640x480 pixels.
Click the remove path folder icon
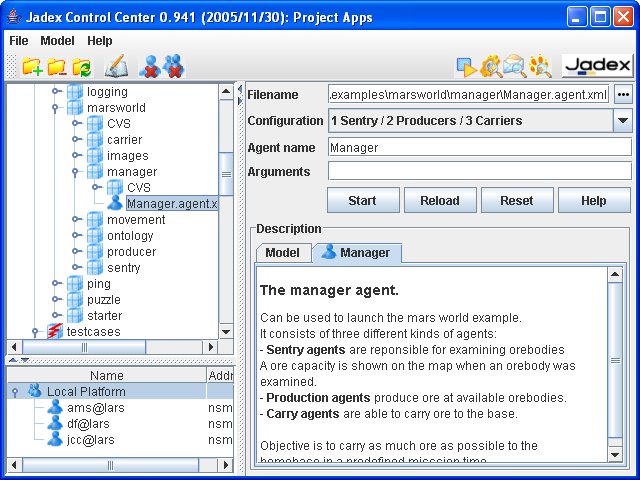click(56, 67)
